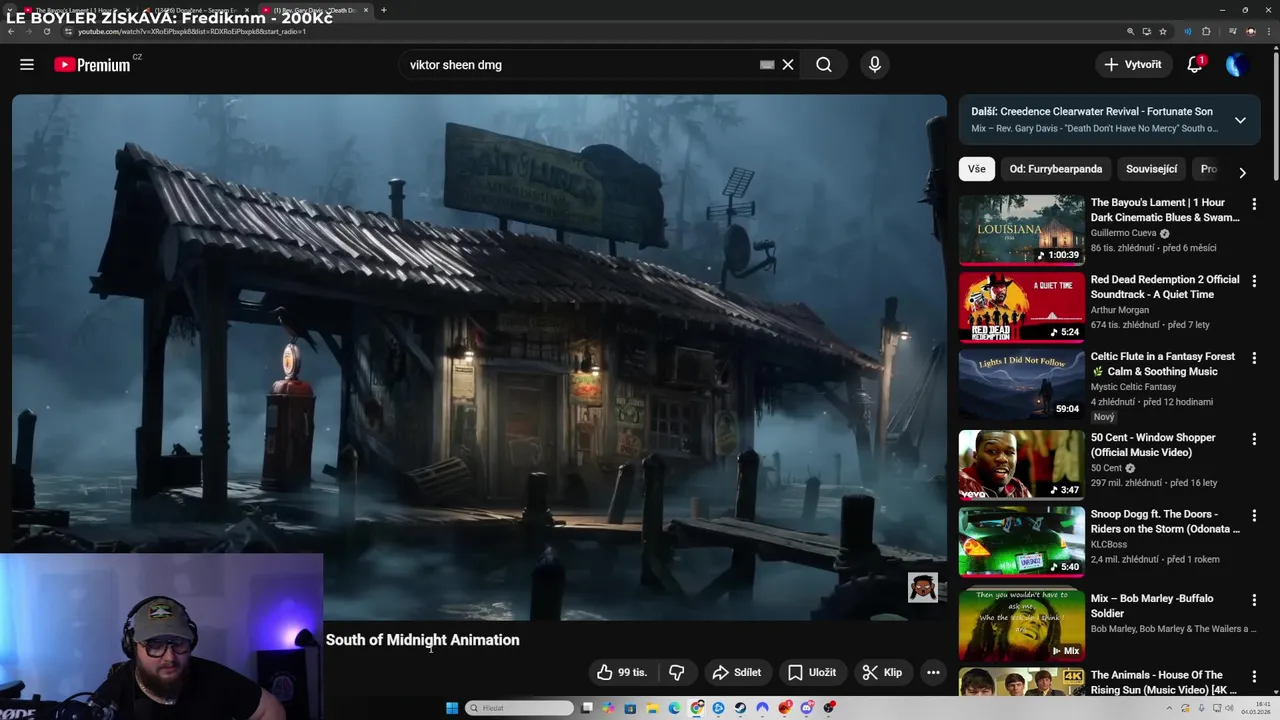This screenshot has width=1280, height=720.
Task: Open the Snoop Dogg Riders on the Storm title
Action: (x=1165, y=522)
